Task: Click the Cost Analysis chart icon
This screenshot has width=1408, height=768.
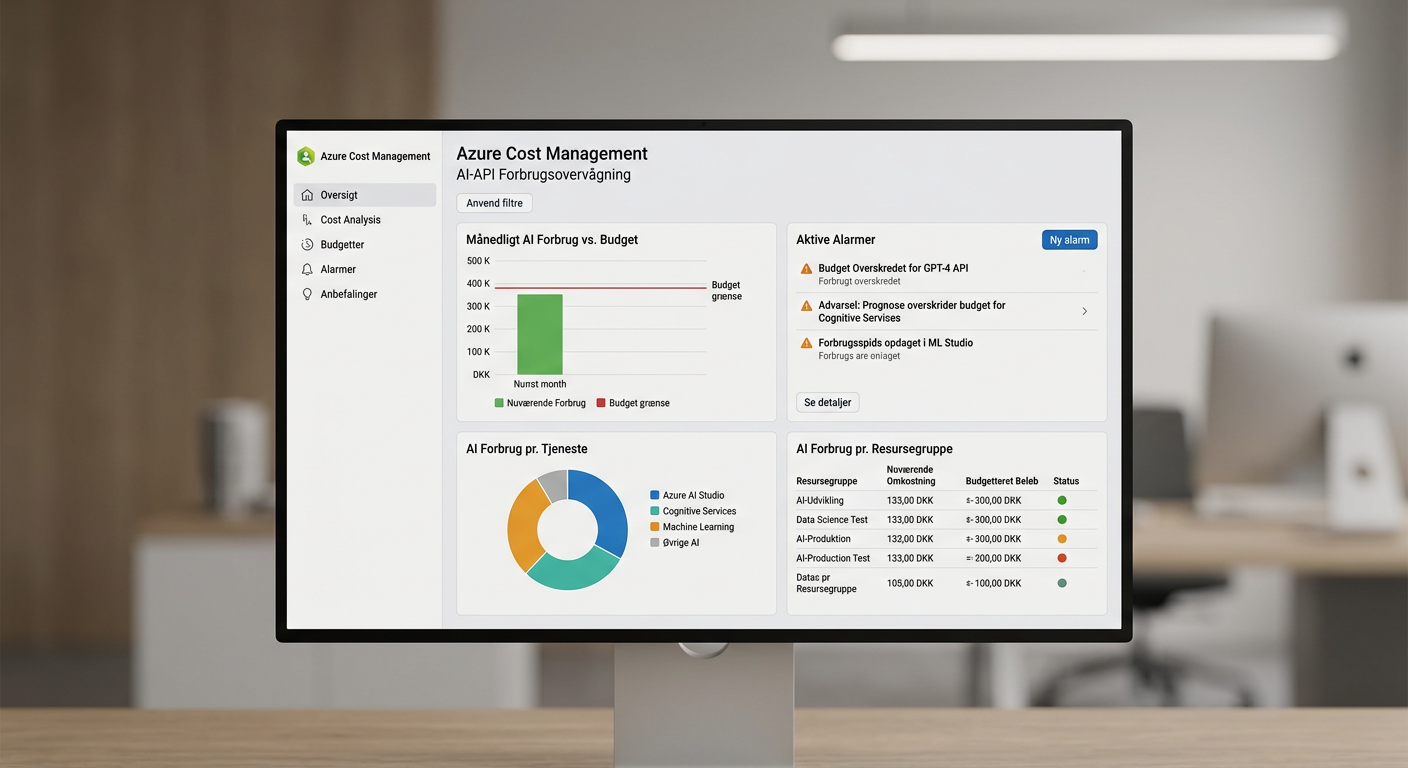Action: point(307,220)
